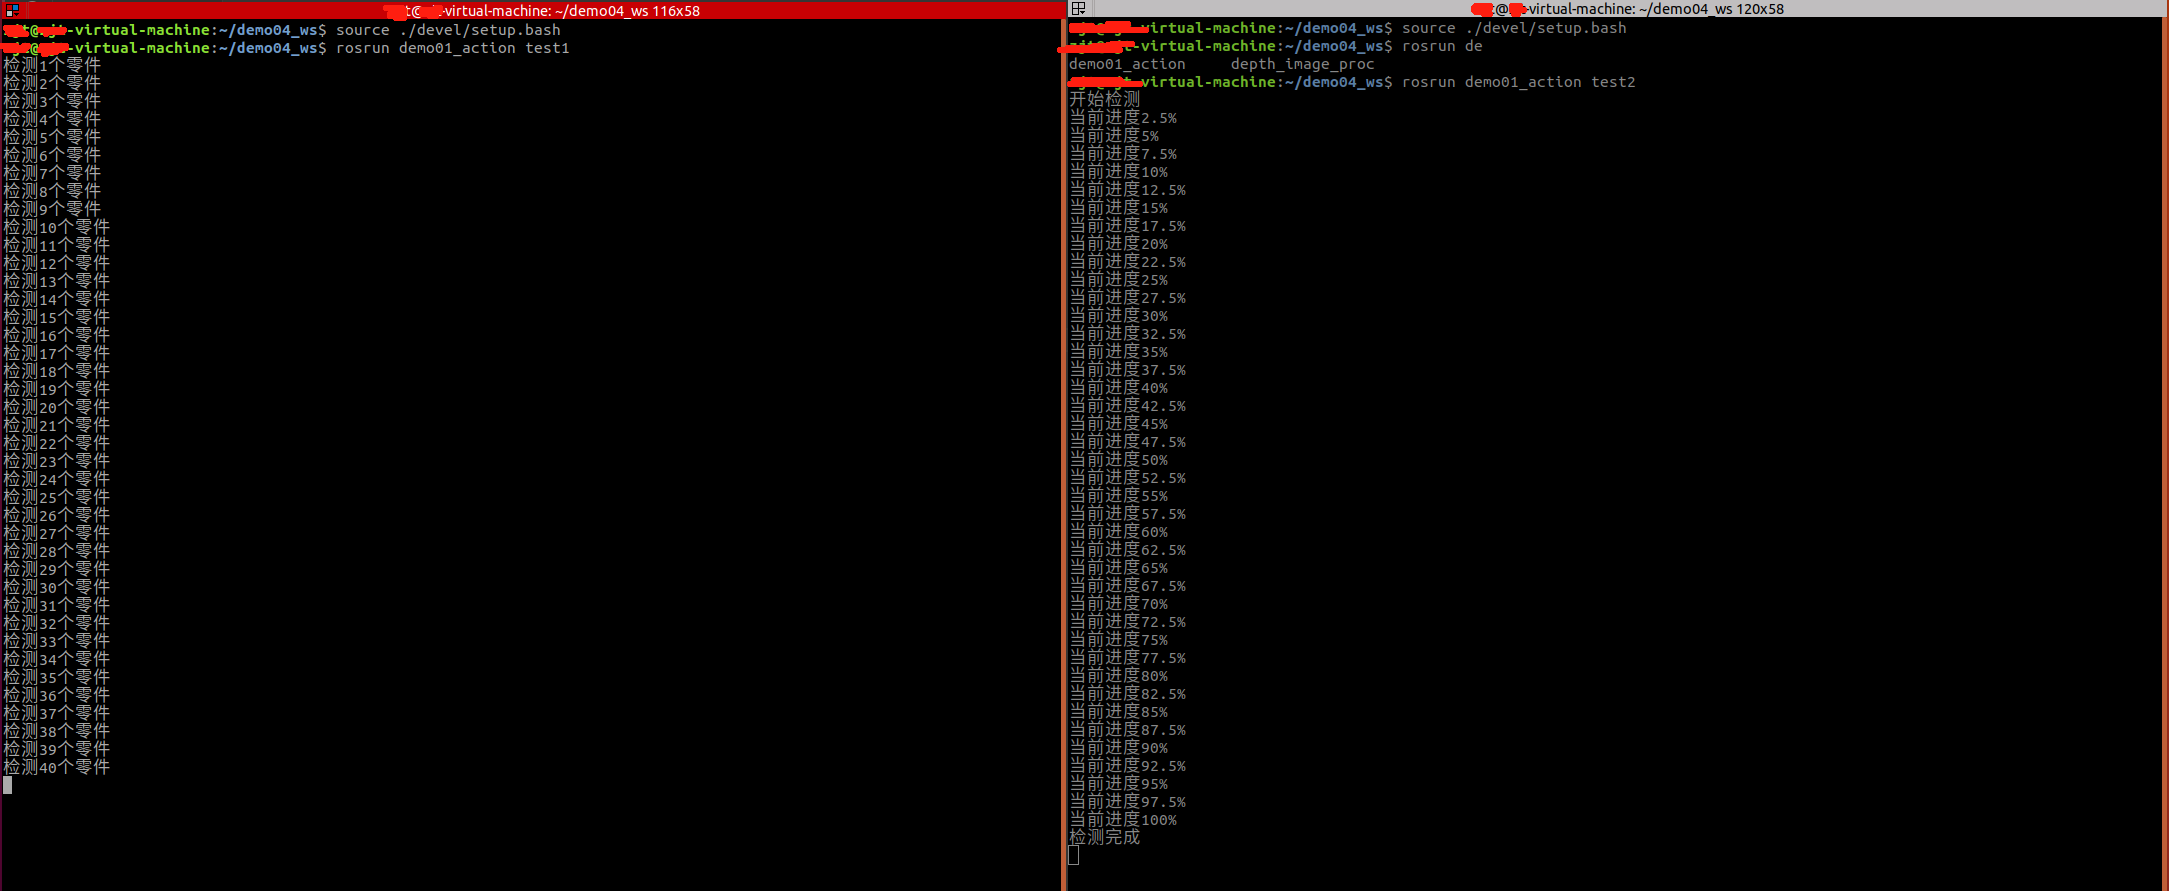This screenshot has width=2169, height=891.
Task: Click the line '当前进度97.5%'
Action: [x=1127, y=802]
